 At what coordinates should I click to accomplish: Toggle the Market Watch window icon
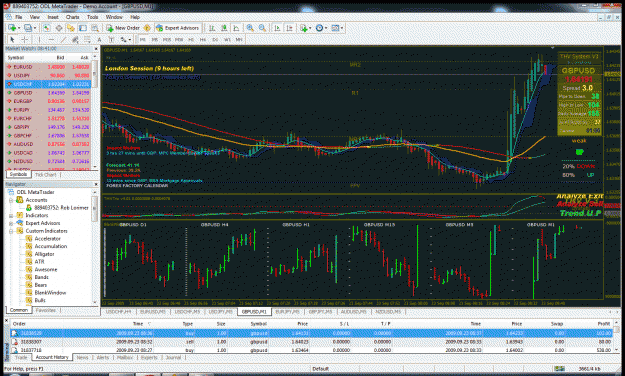[47, 28]
